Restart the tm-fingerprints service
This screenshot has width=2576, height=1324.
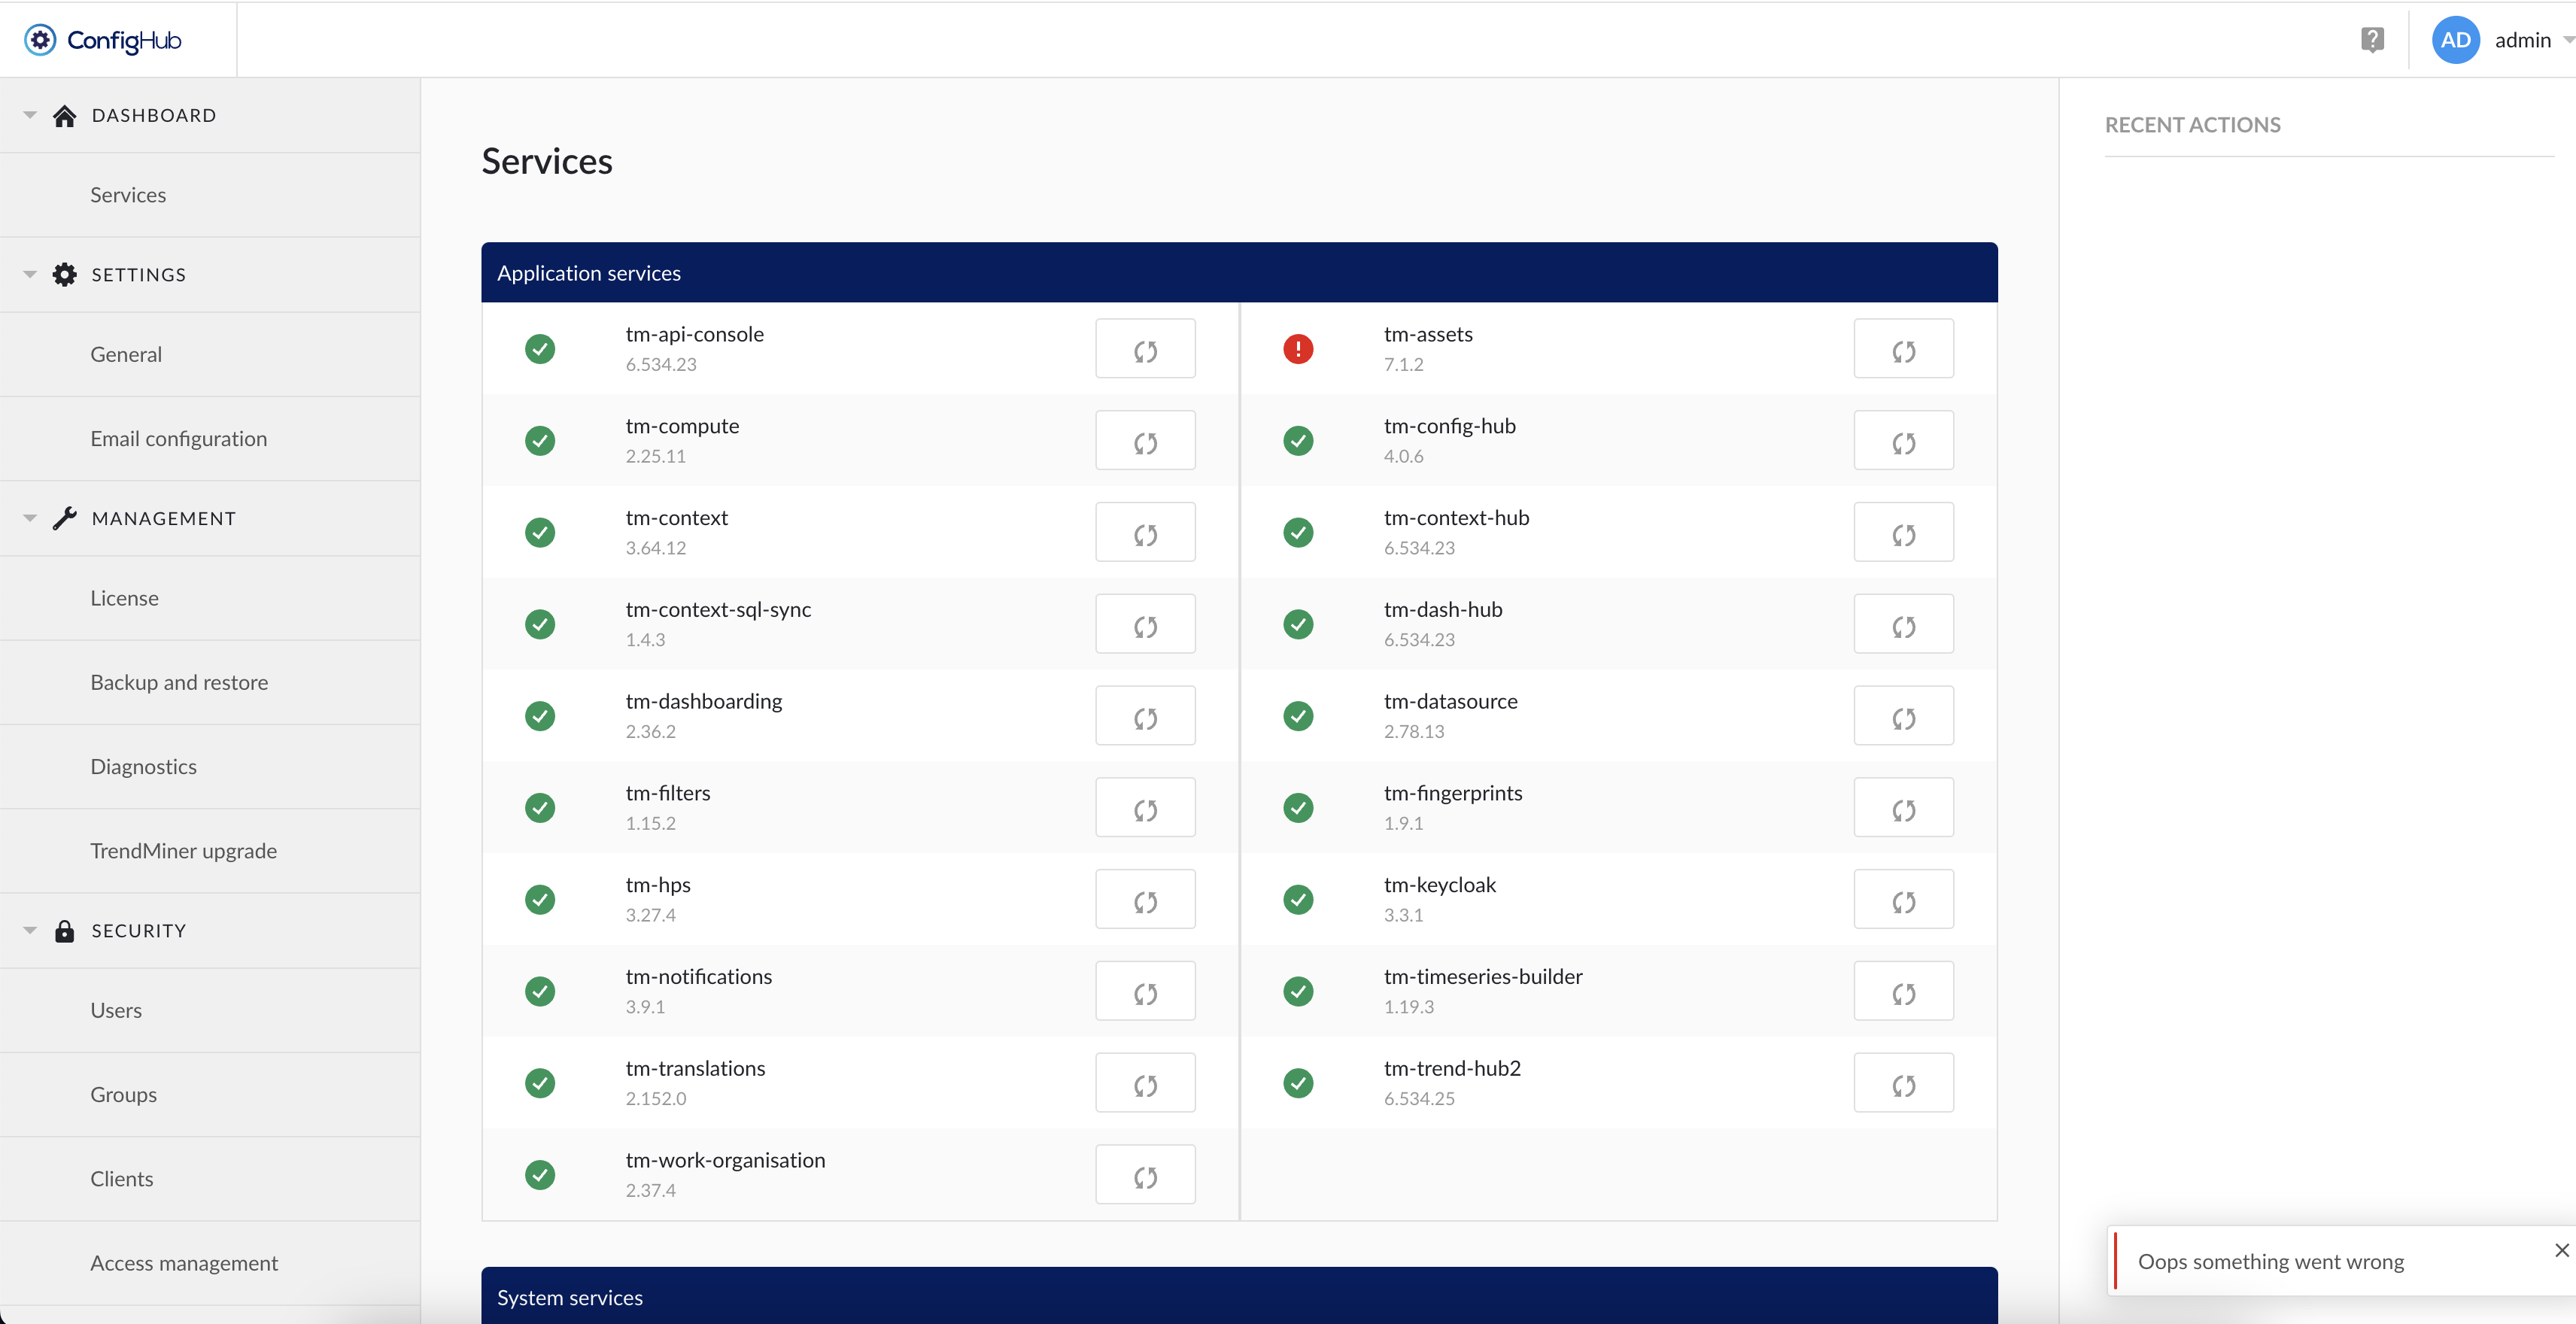1903,808
